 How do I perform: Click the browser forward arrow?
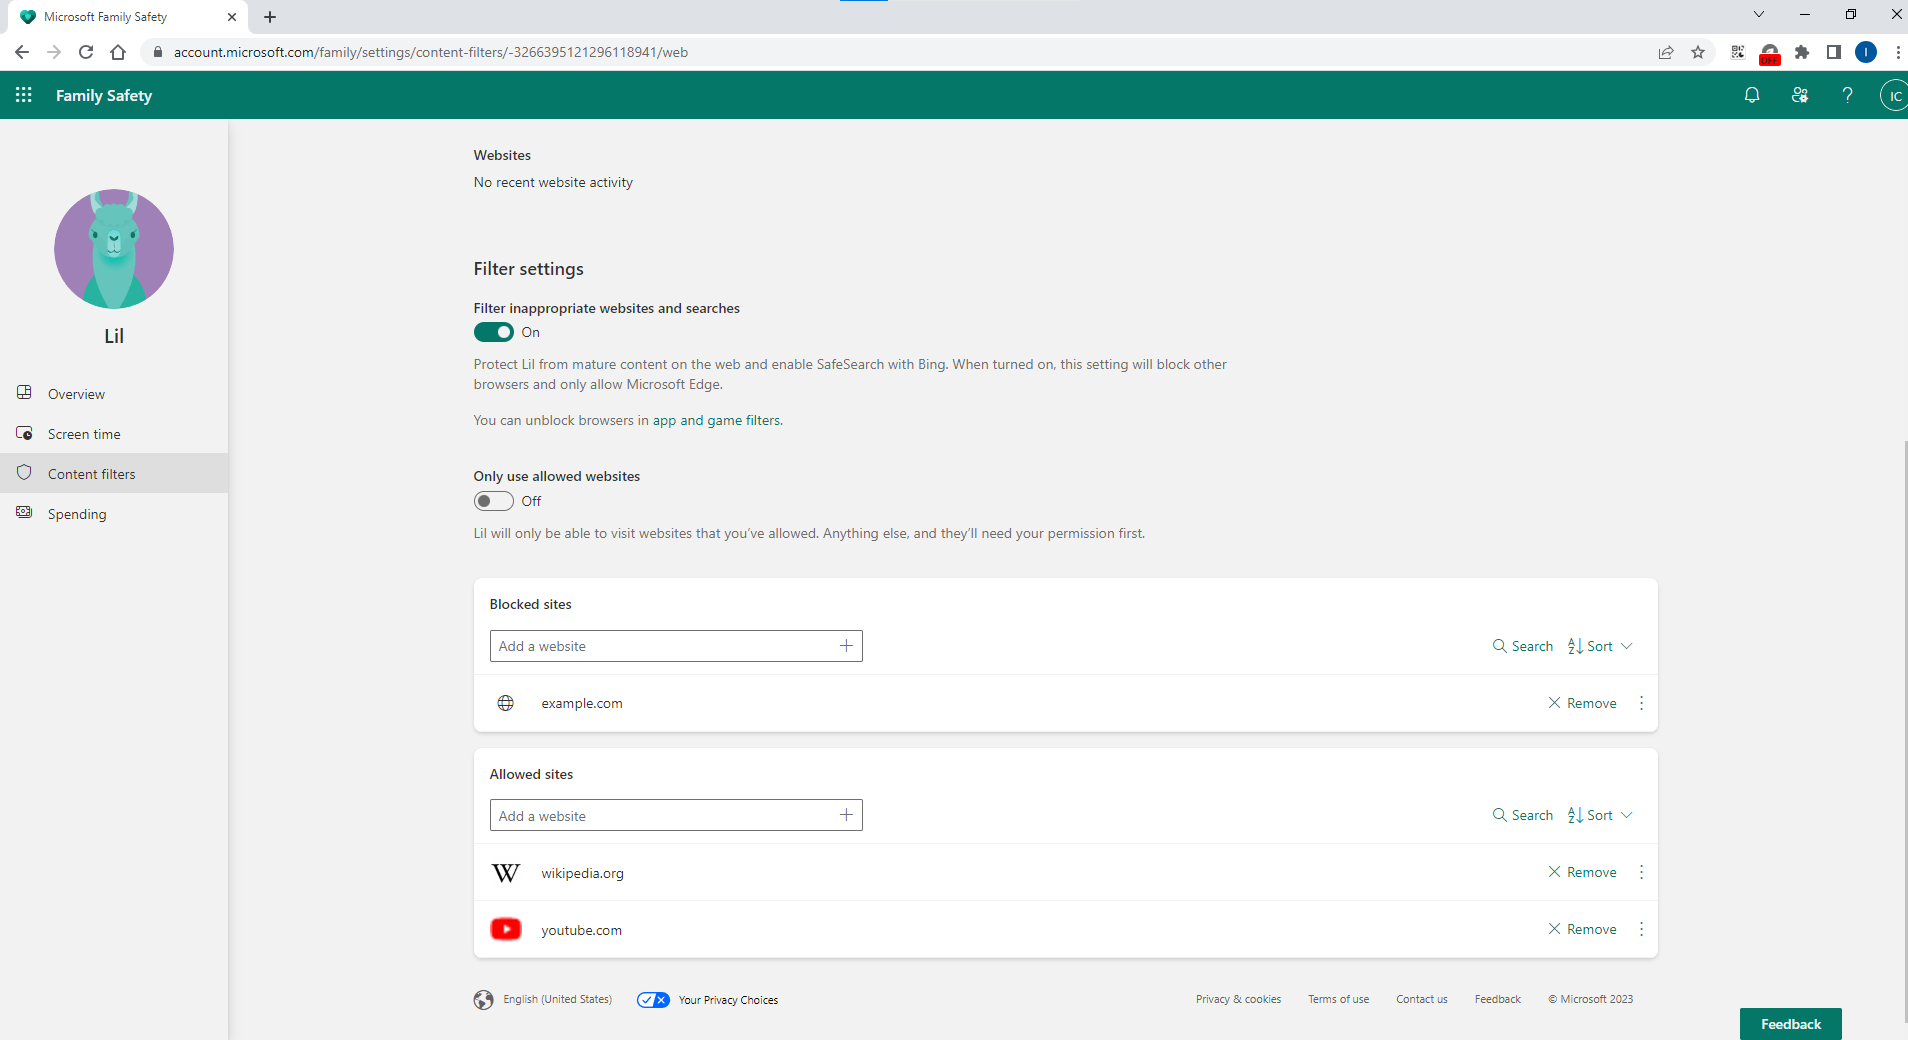pos(54,52)
